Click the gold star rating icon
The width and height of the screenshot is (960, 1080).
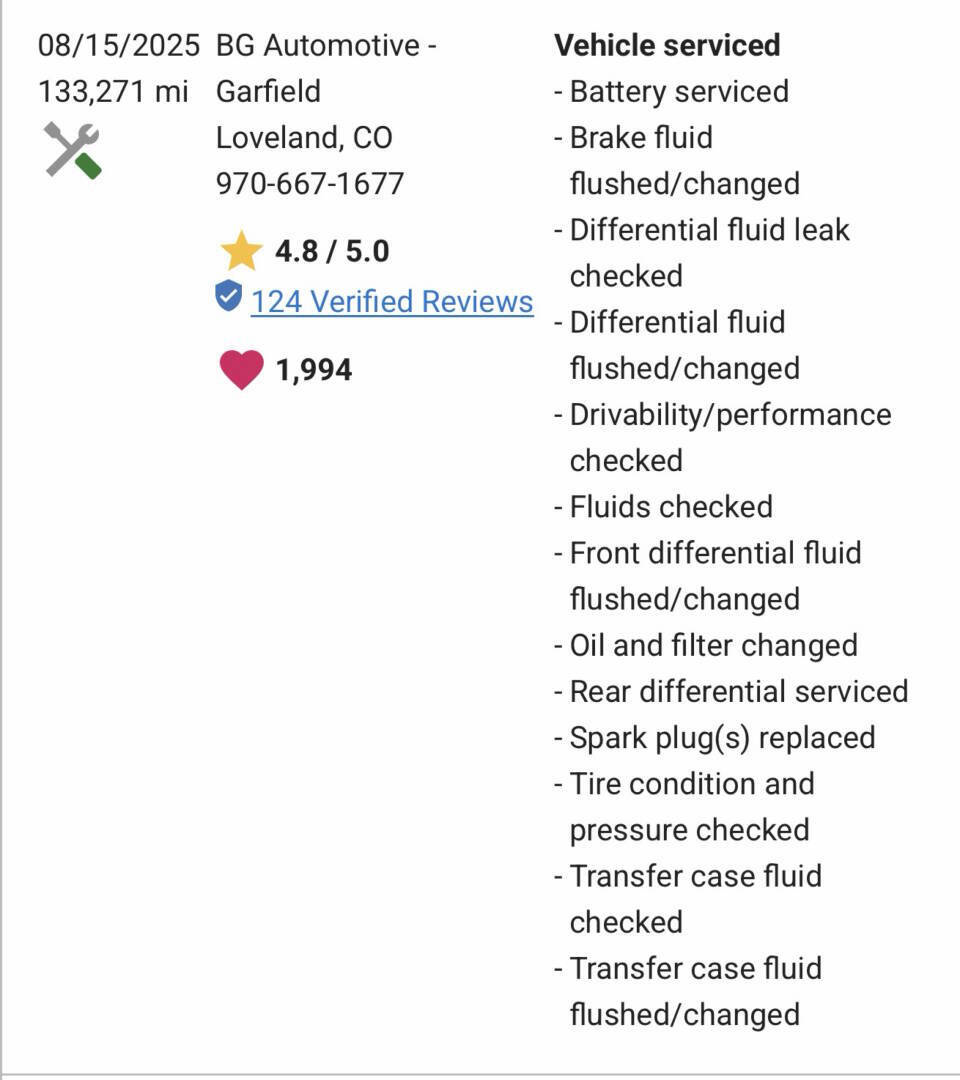[x=241, y=251]
